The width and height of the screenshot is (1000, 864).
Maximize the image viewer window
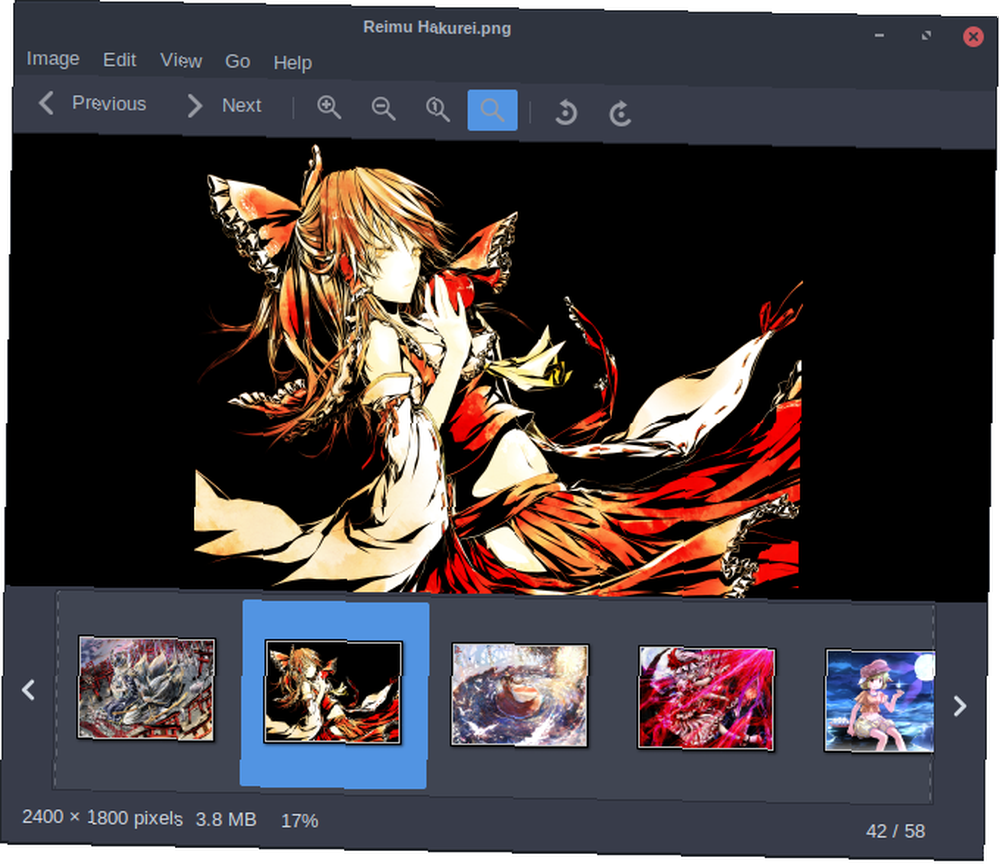[926, 35]
